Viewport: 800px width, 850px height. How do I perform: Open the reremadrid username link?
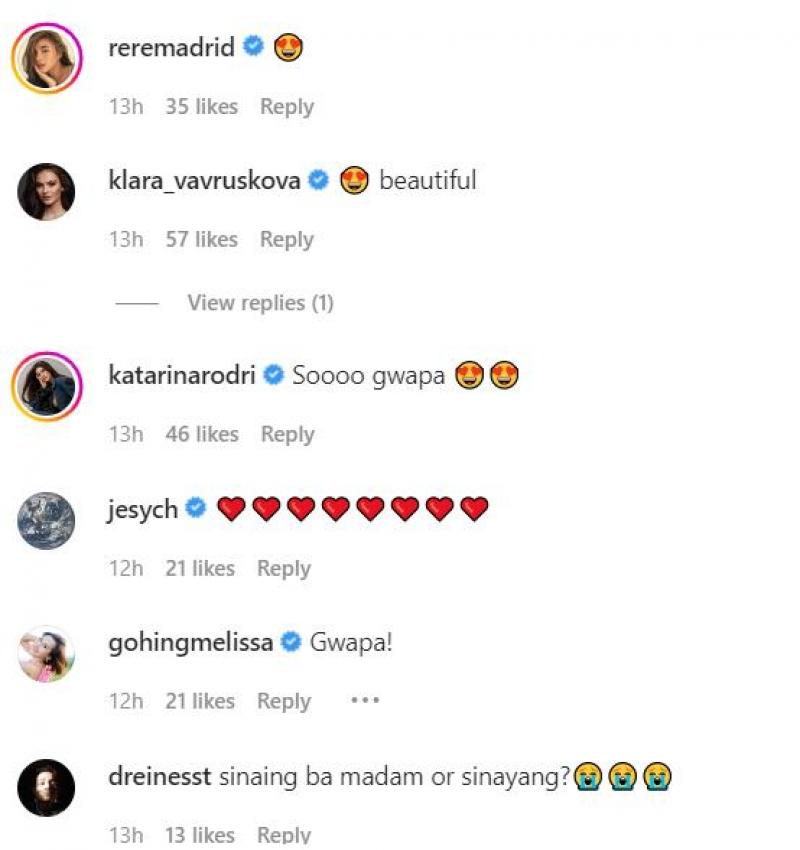click(171, 47)
